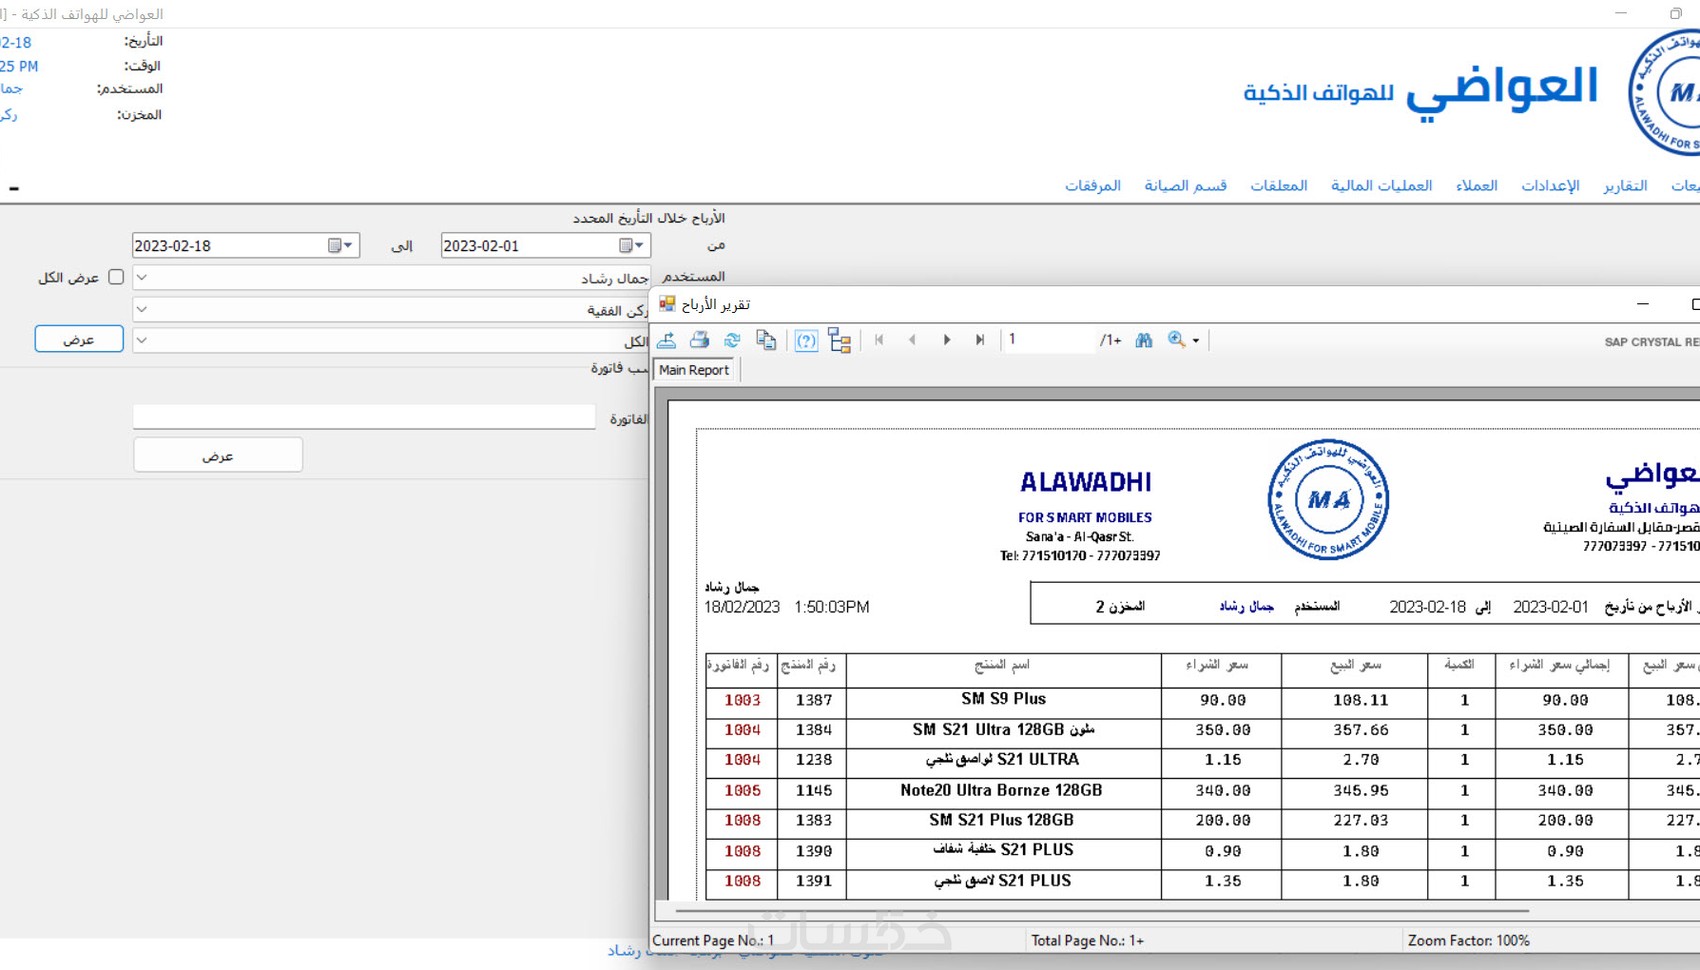Click the round MA logo in the report
This screenshot has height=970, width=1700.
point(1328,499)
